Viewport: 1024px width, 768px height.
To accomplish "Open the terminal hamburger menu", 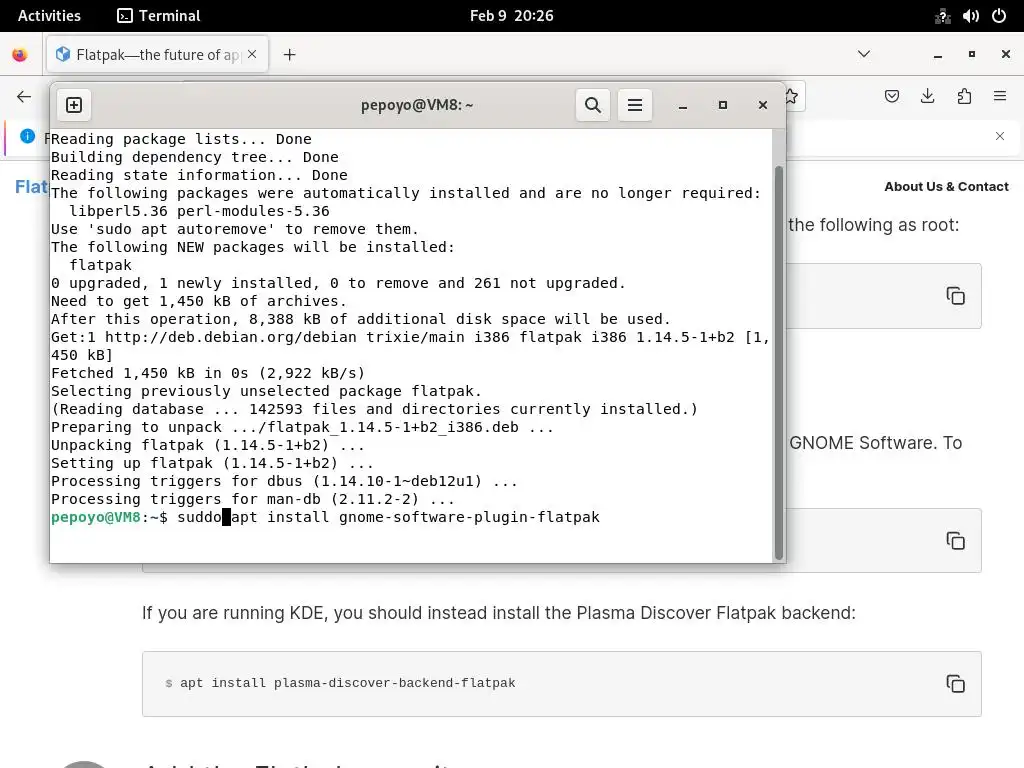I will pyautogui.click(x=635, y=105).
